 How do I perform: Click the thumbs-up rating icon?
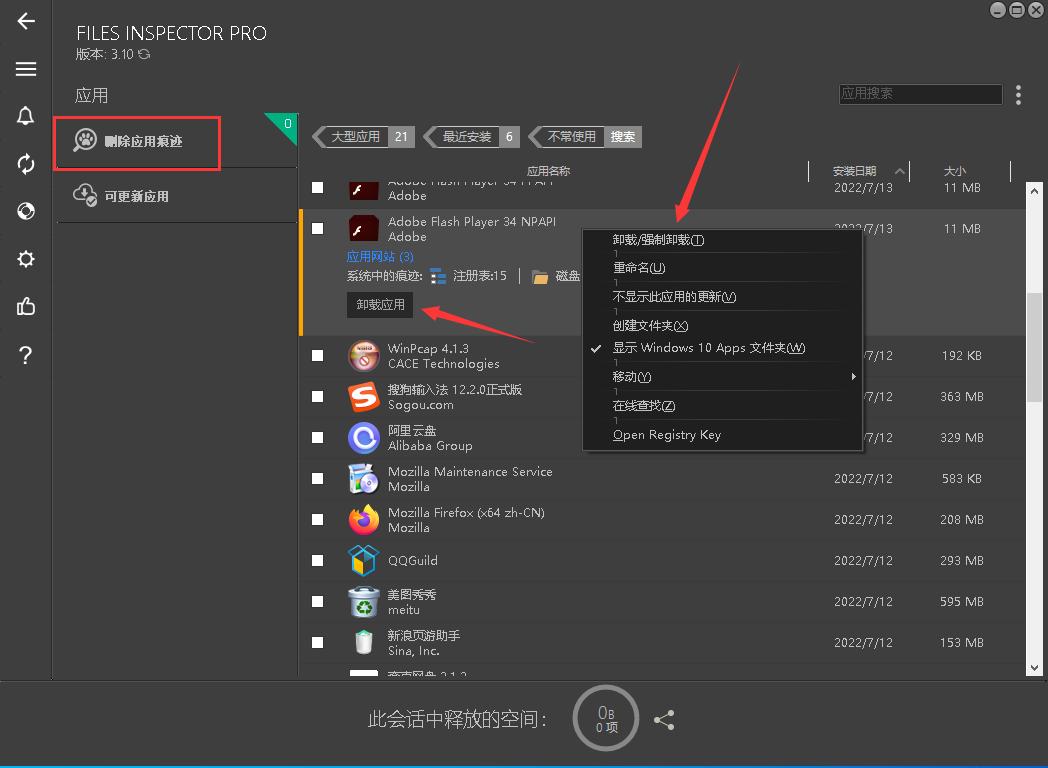pos(25,307)
